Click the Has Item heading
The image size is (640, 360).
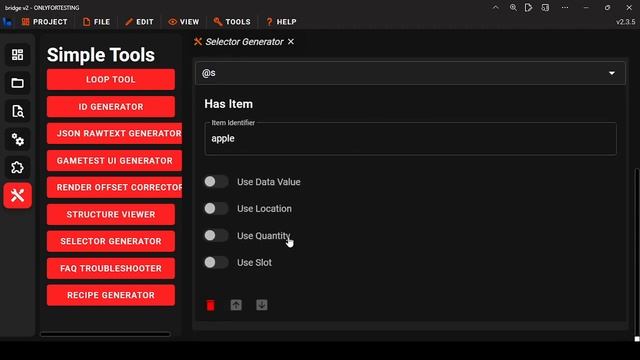tap(229, 104)
